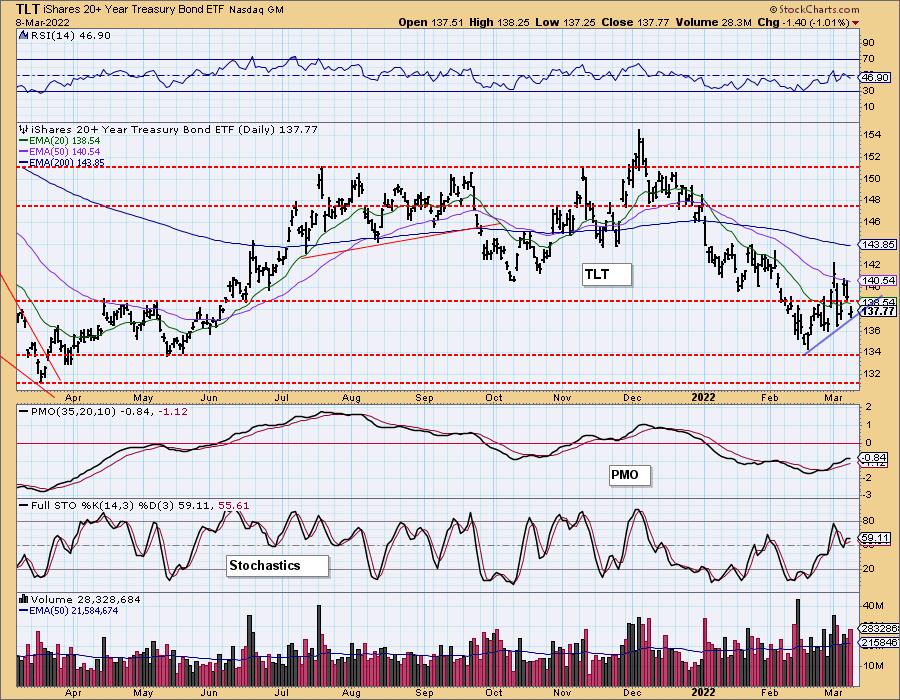The height and width of the screenshot is (700, 900).
Task: Click the Volume 28.3M header value
Action: pos(713,22)
